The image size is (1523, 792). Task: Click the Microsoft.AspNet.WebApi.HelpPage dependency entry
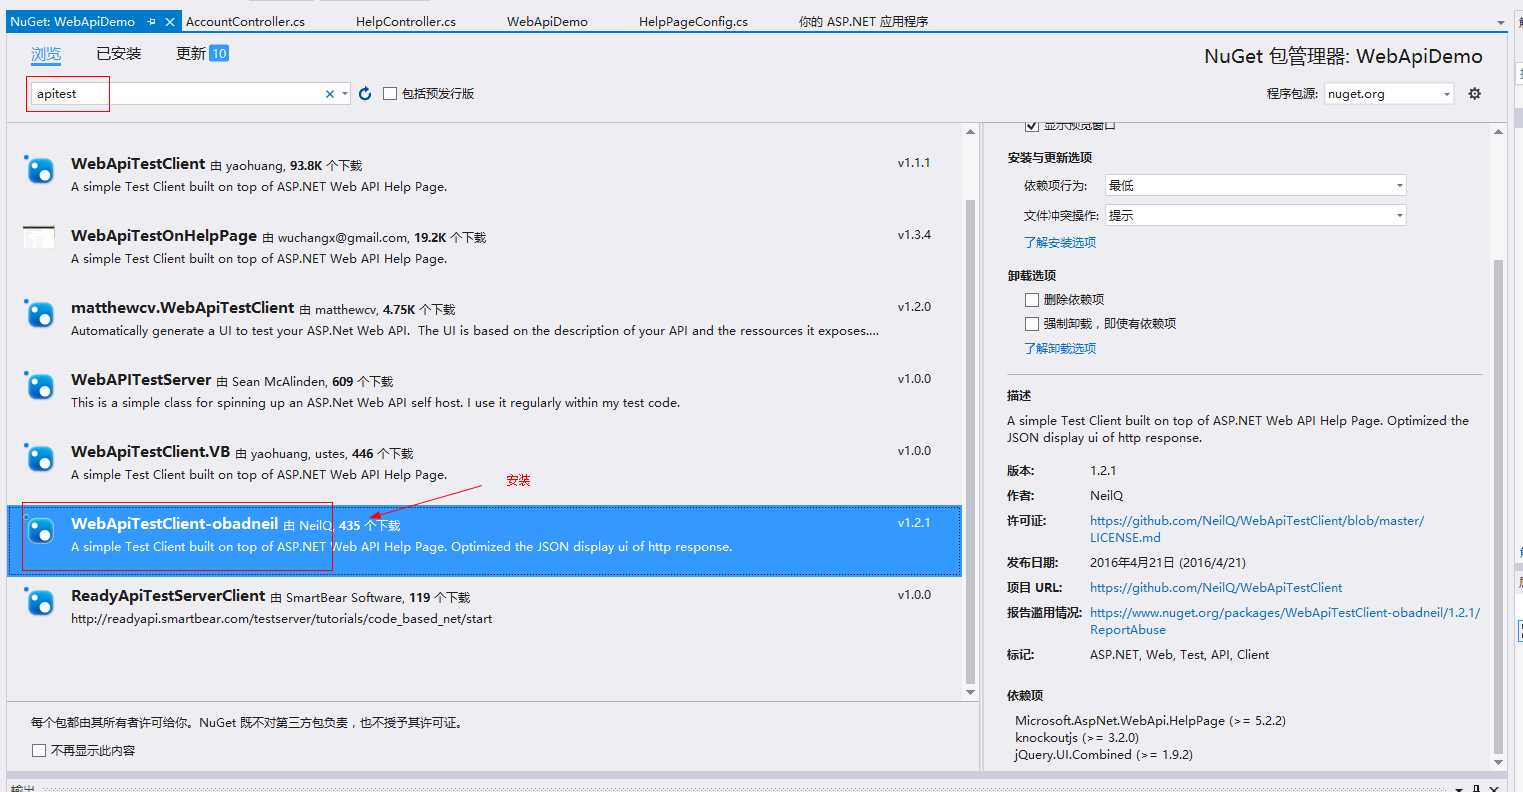tap(1150, 720)
